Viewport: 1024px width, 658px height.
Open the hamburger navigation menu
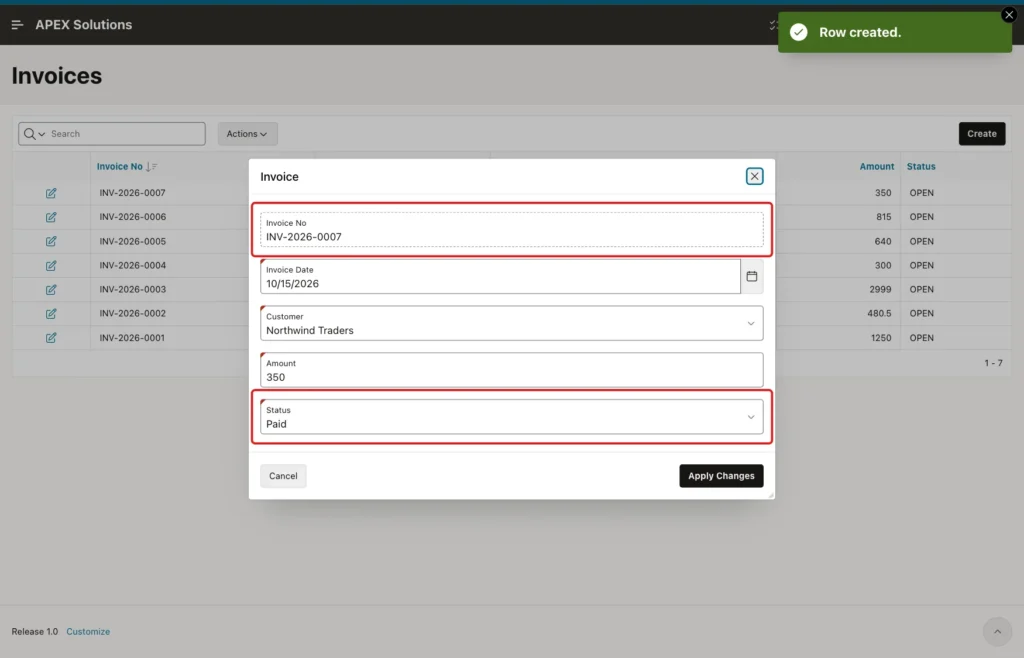click(x=18, y=25)
